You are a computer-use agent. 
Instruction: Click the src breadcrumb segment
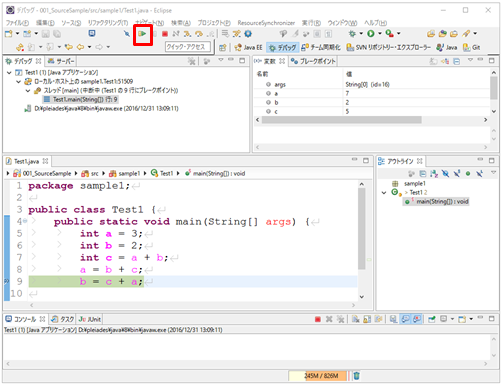[90, 173]
